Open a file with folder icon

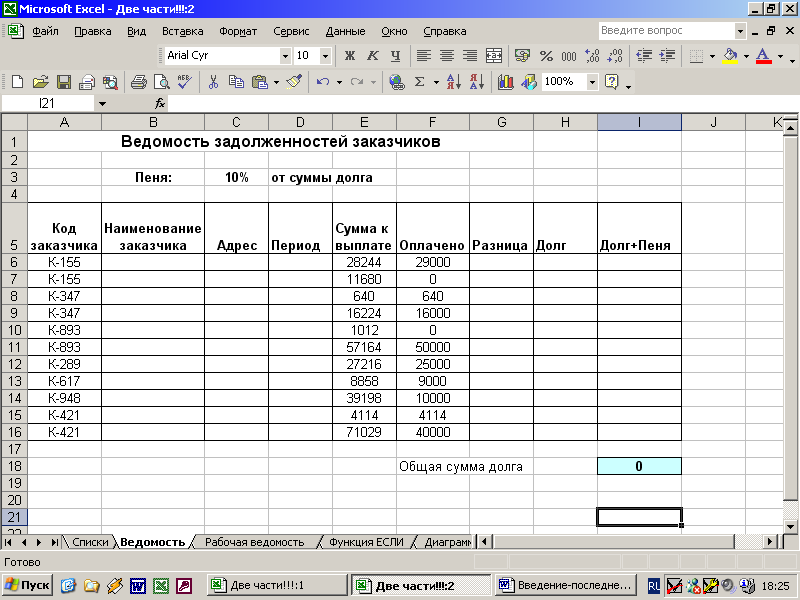[40, 82]
